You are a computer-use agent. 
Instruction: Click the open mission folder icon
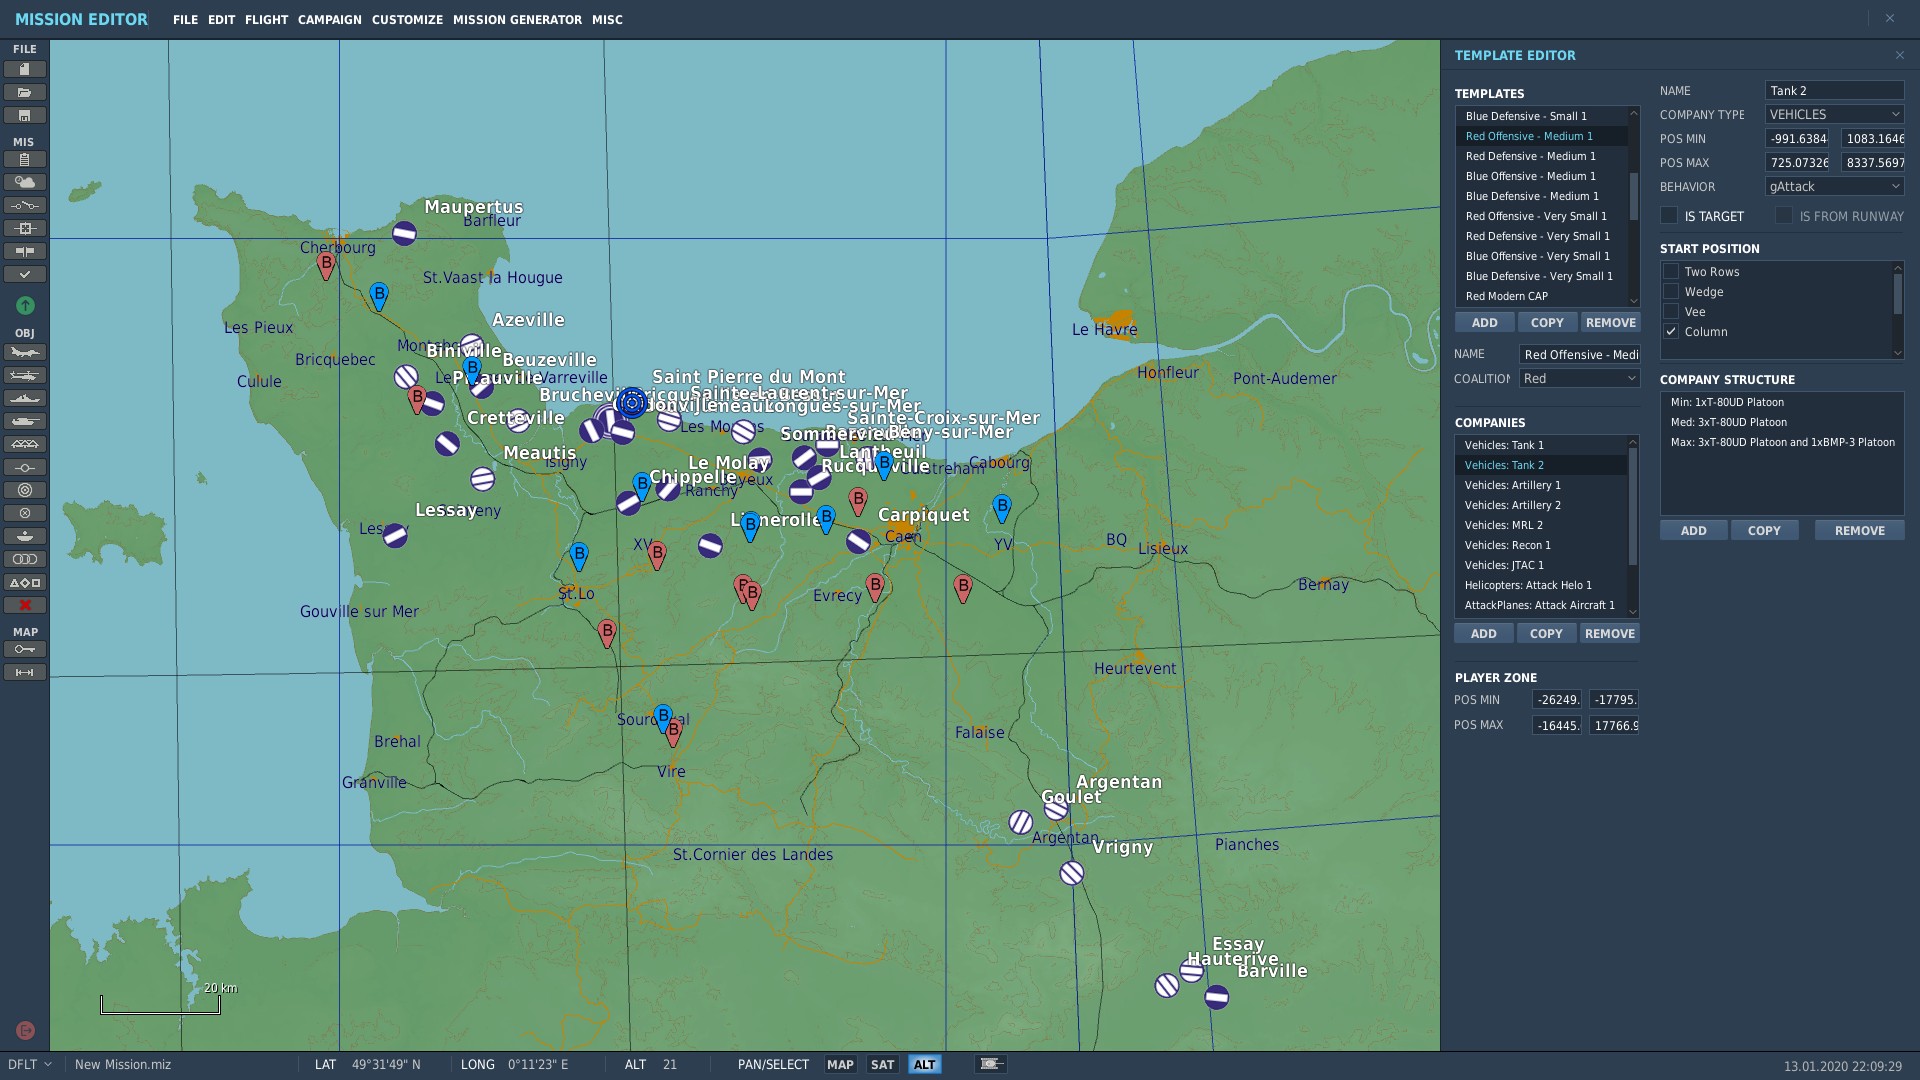coord(25,92)
